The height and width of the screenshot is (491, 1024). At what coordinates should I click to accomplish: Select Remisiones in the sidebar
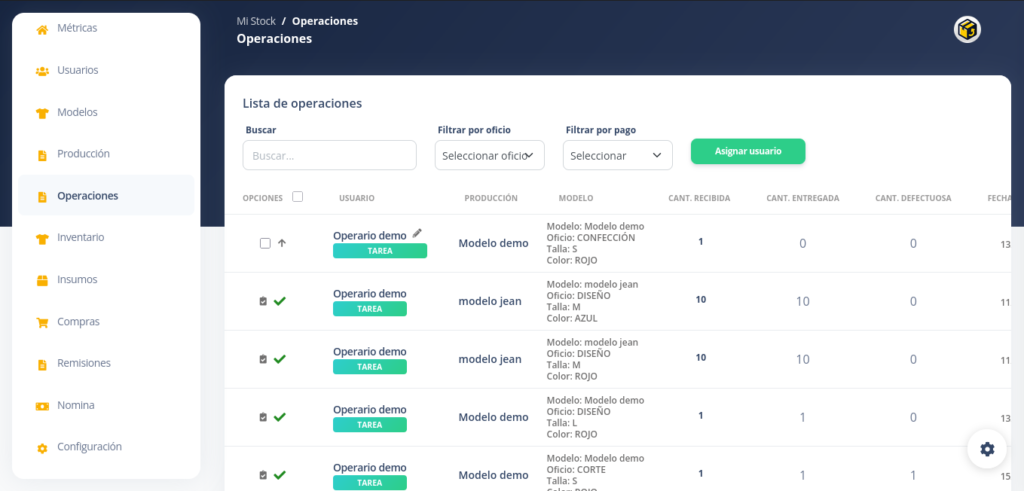tap(83, 363)
